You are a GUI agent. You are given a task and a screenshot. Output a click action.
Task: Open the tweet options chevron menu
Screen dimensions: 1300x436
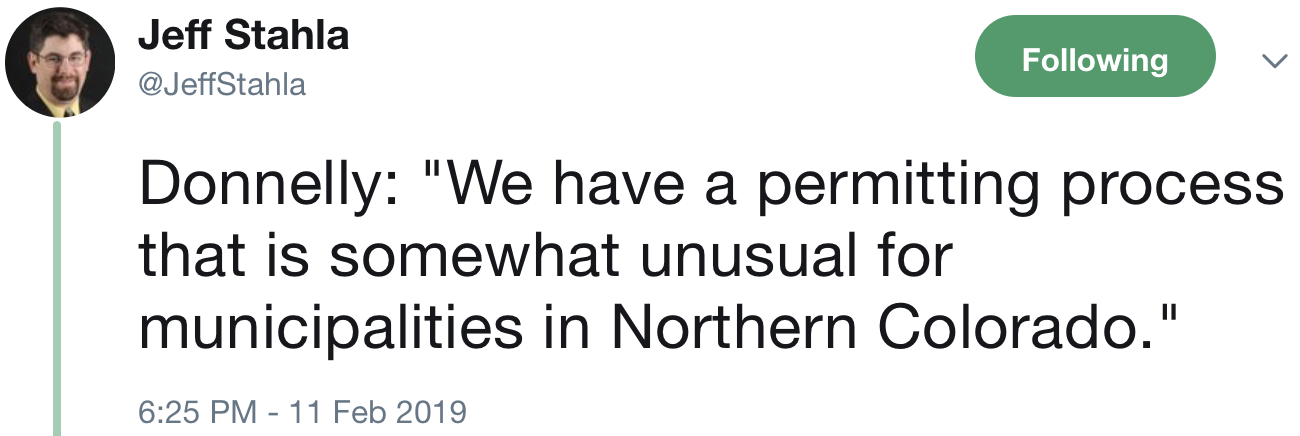click(1273, 62)
